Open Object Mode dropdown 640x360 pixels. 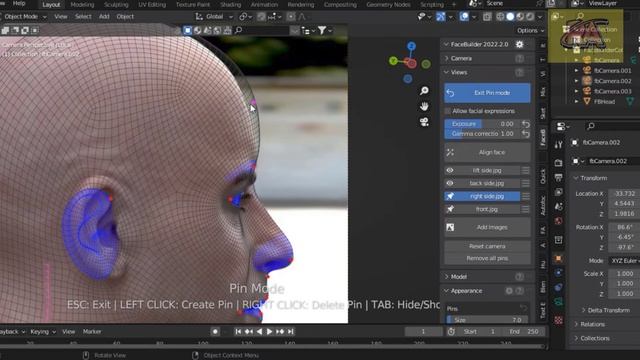click(24, 17)
